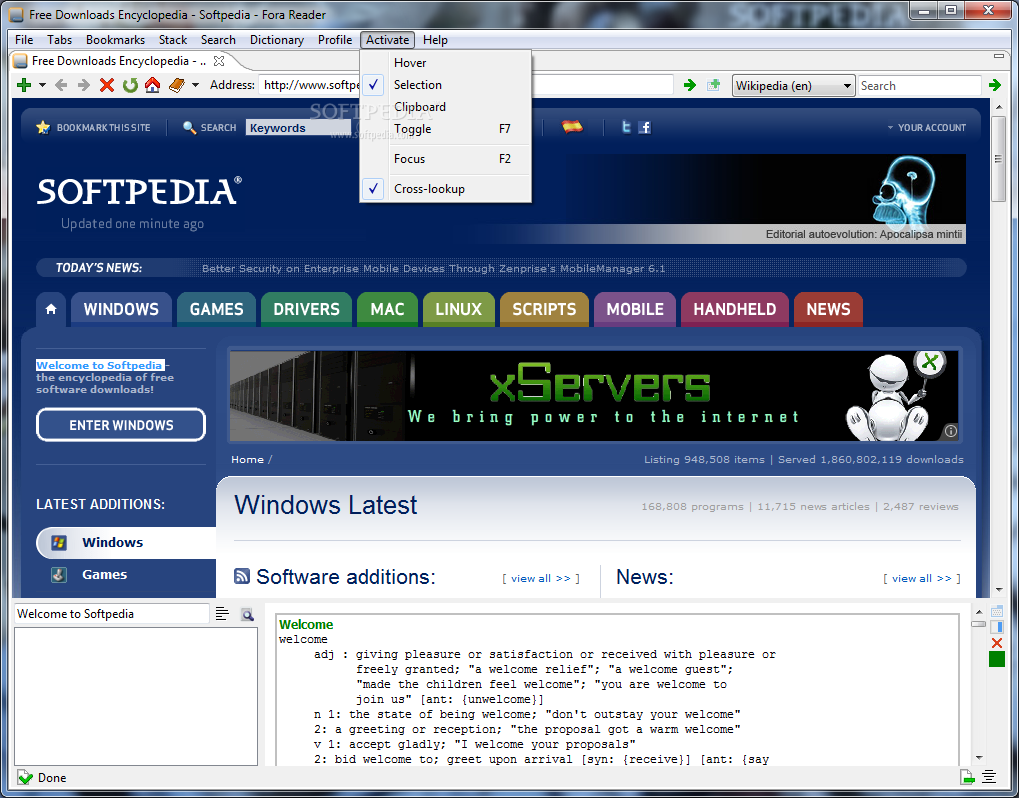Enable Clipboard activation in the menu
The image size is (1019, 798).
click(x=446, y=107)
